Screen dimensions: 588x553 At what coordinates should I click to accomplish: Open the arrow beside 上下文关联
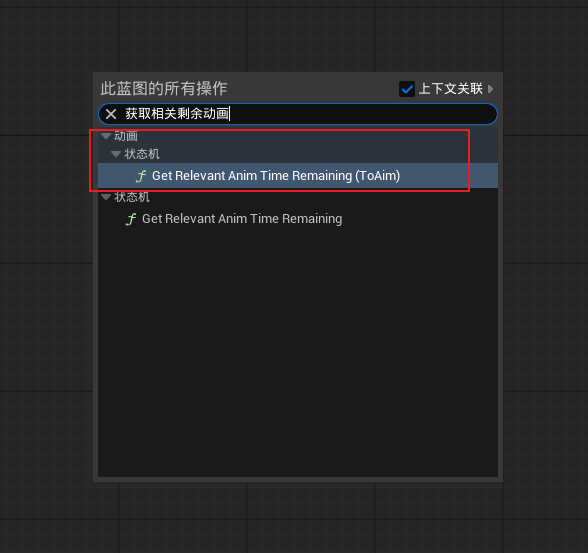pyautogui.click(x=490, y=89)
